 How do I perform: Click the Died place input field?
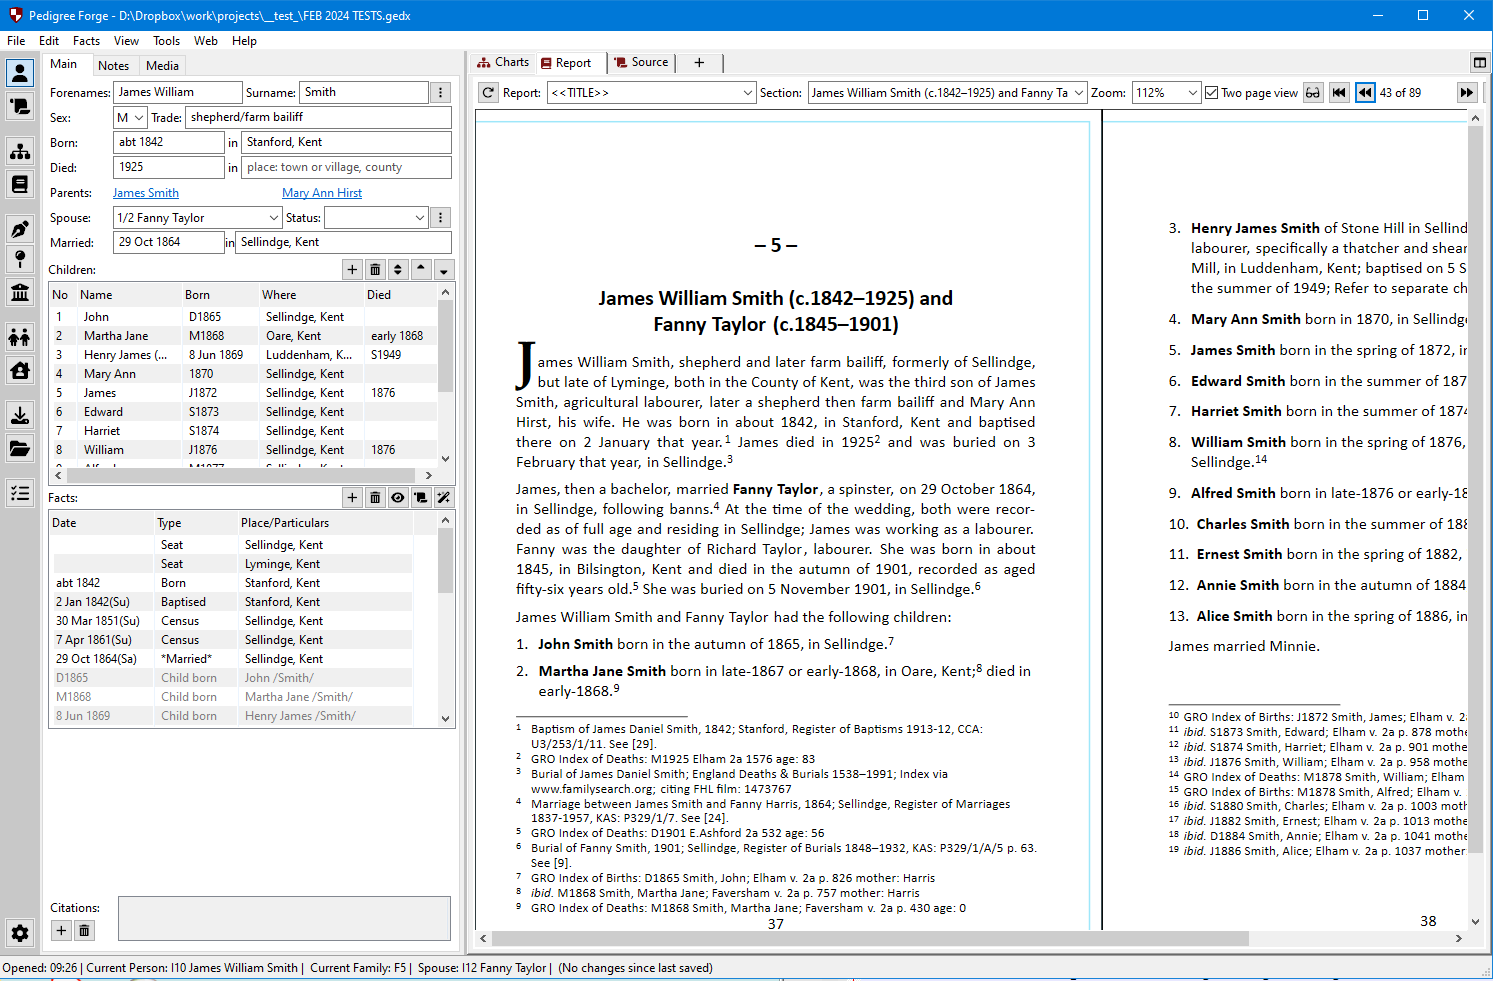click(x=346, y=168)
